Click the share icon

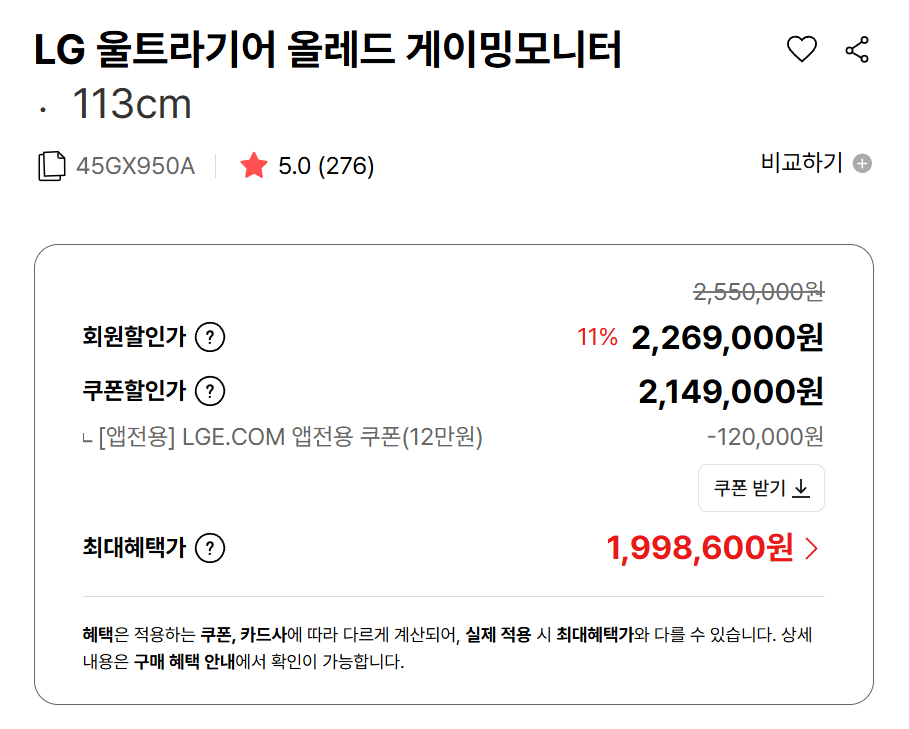coord(857,49)
